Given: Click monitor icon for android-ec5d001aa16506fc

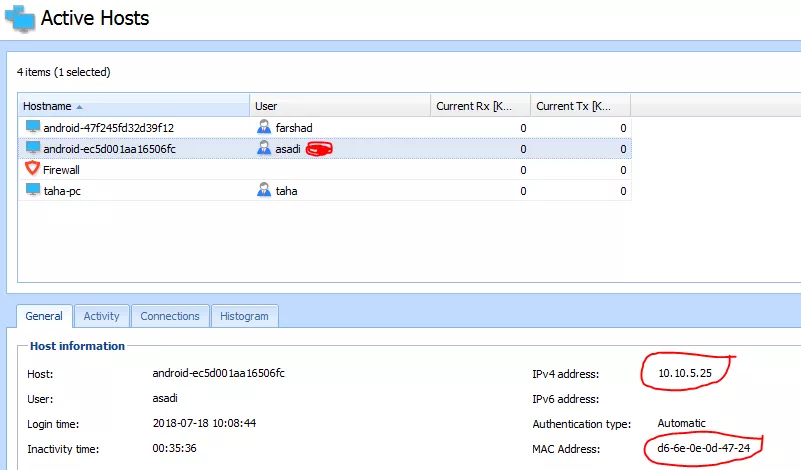Looking at the screenshot, I should pyautogui.click(x=33, y=148).
